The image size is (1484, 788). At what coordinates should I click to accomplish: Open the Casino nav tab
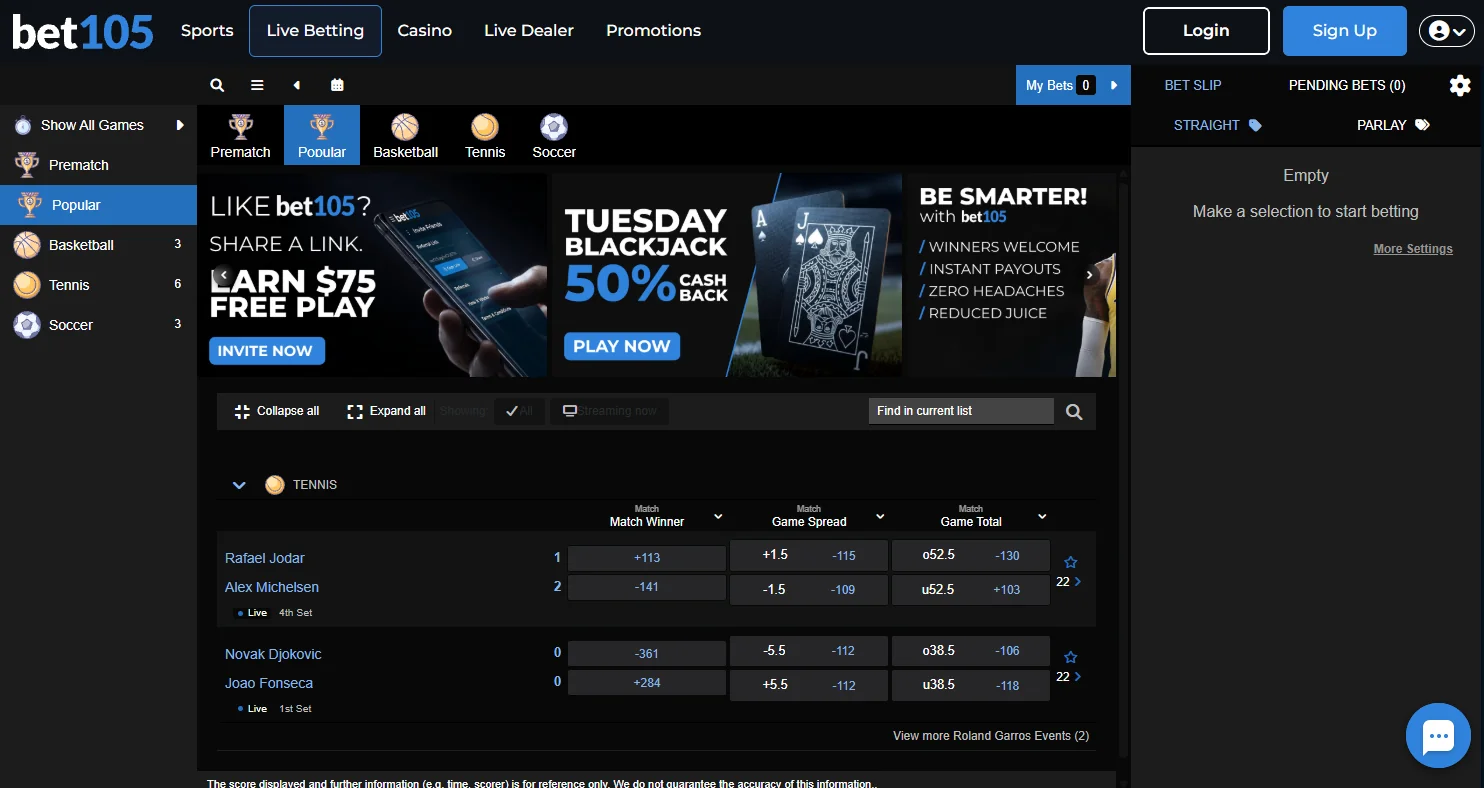coord(425,31)
